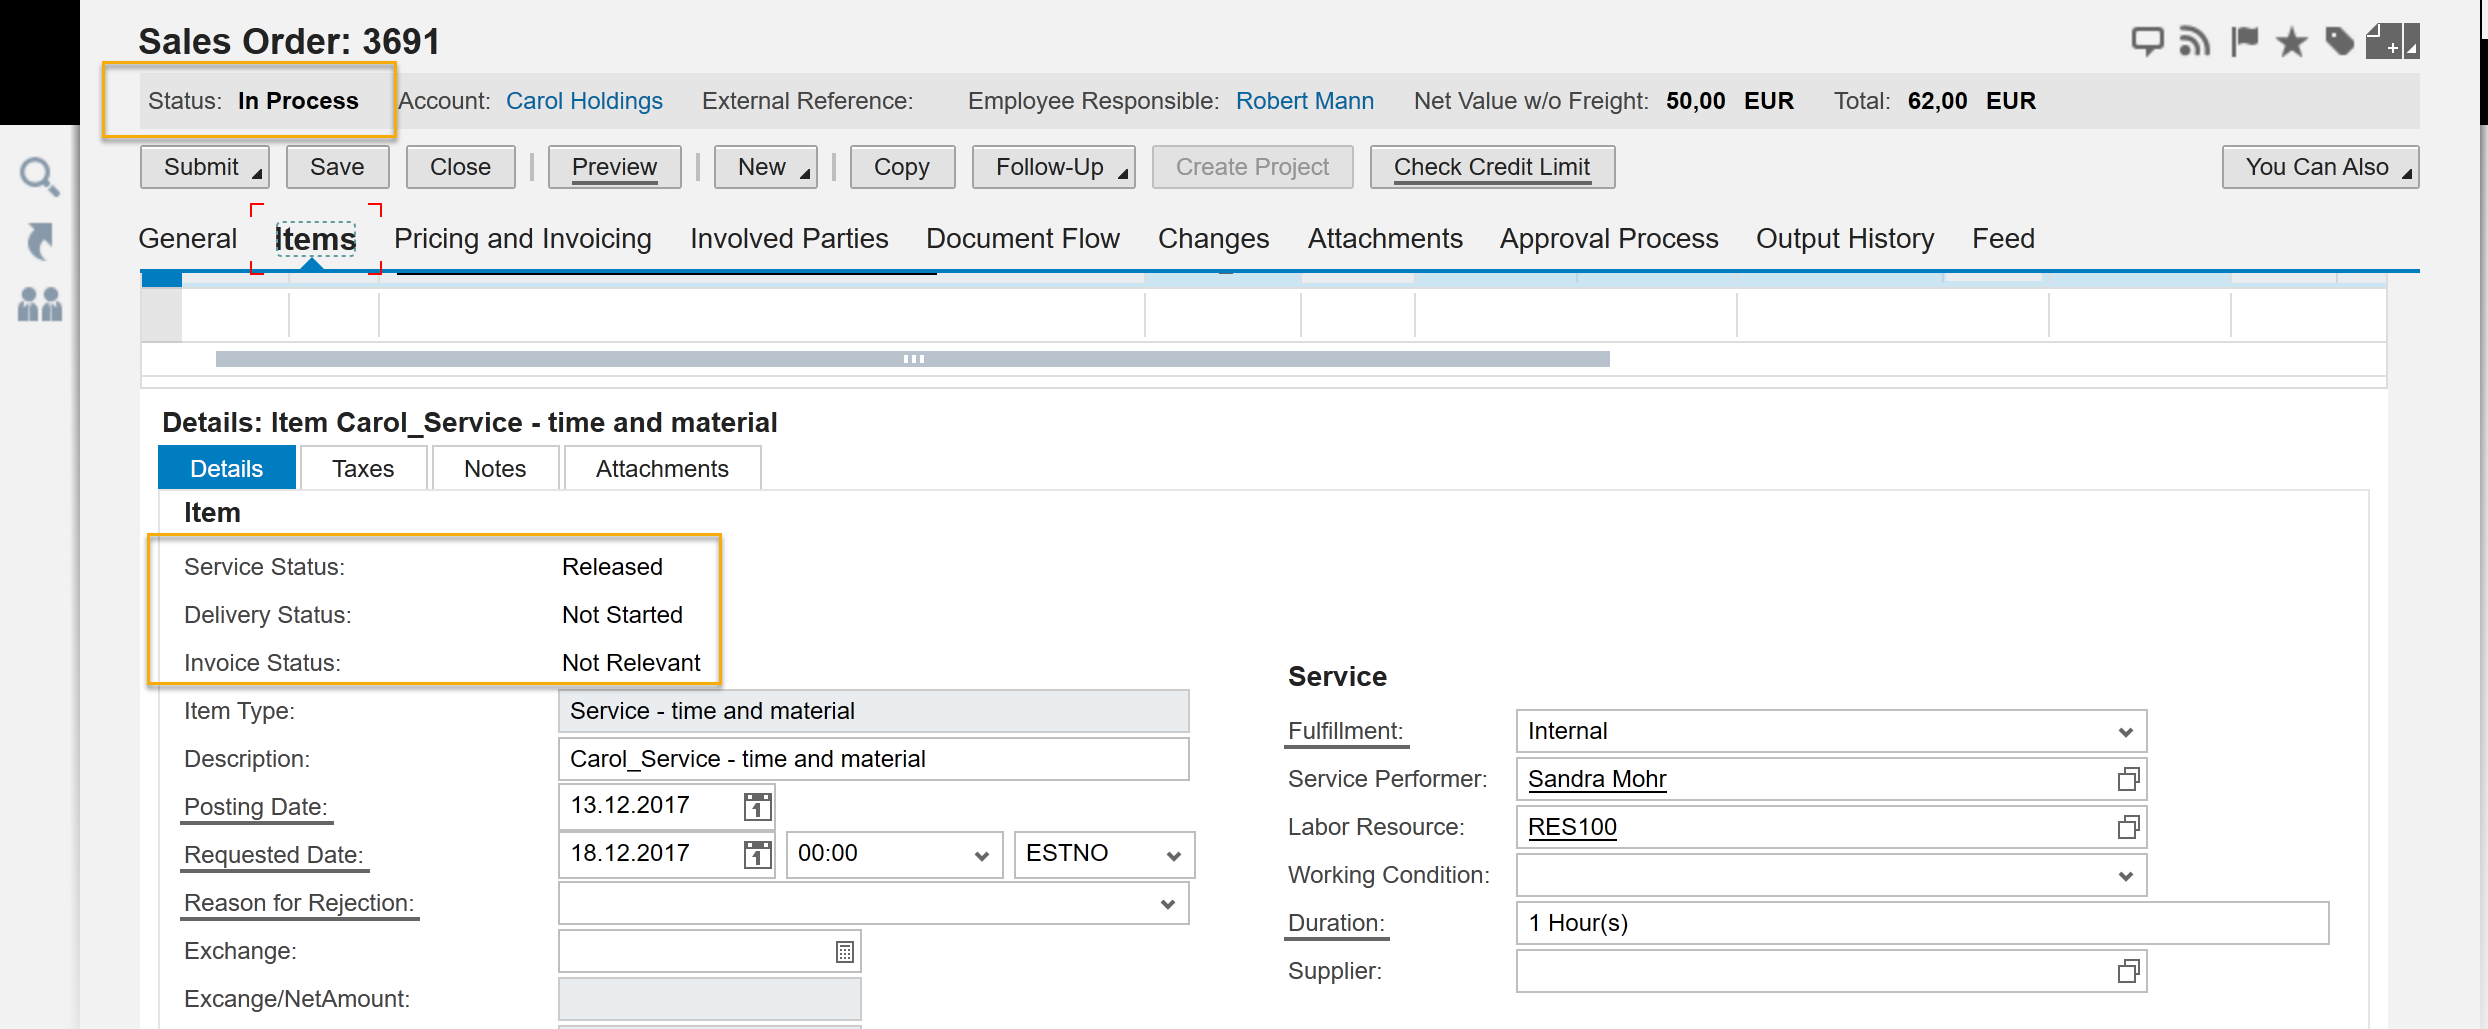The image size is (2488, 1029).
Task: Open the RES100 labor resource link
Action: pos(1572,827)
